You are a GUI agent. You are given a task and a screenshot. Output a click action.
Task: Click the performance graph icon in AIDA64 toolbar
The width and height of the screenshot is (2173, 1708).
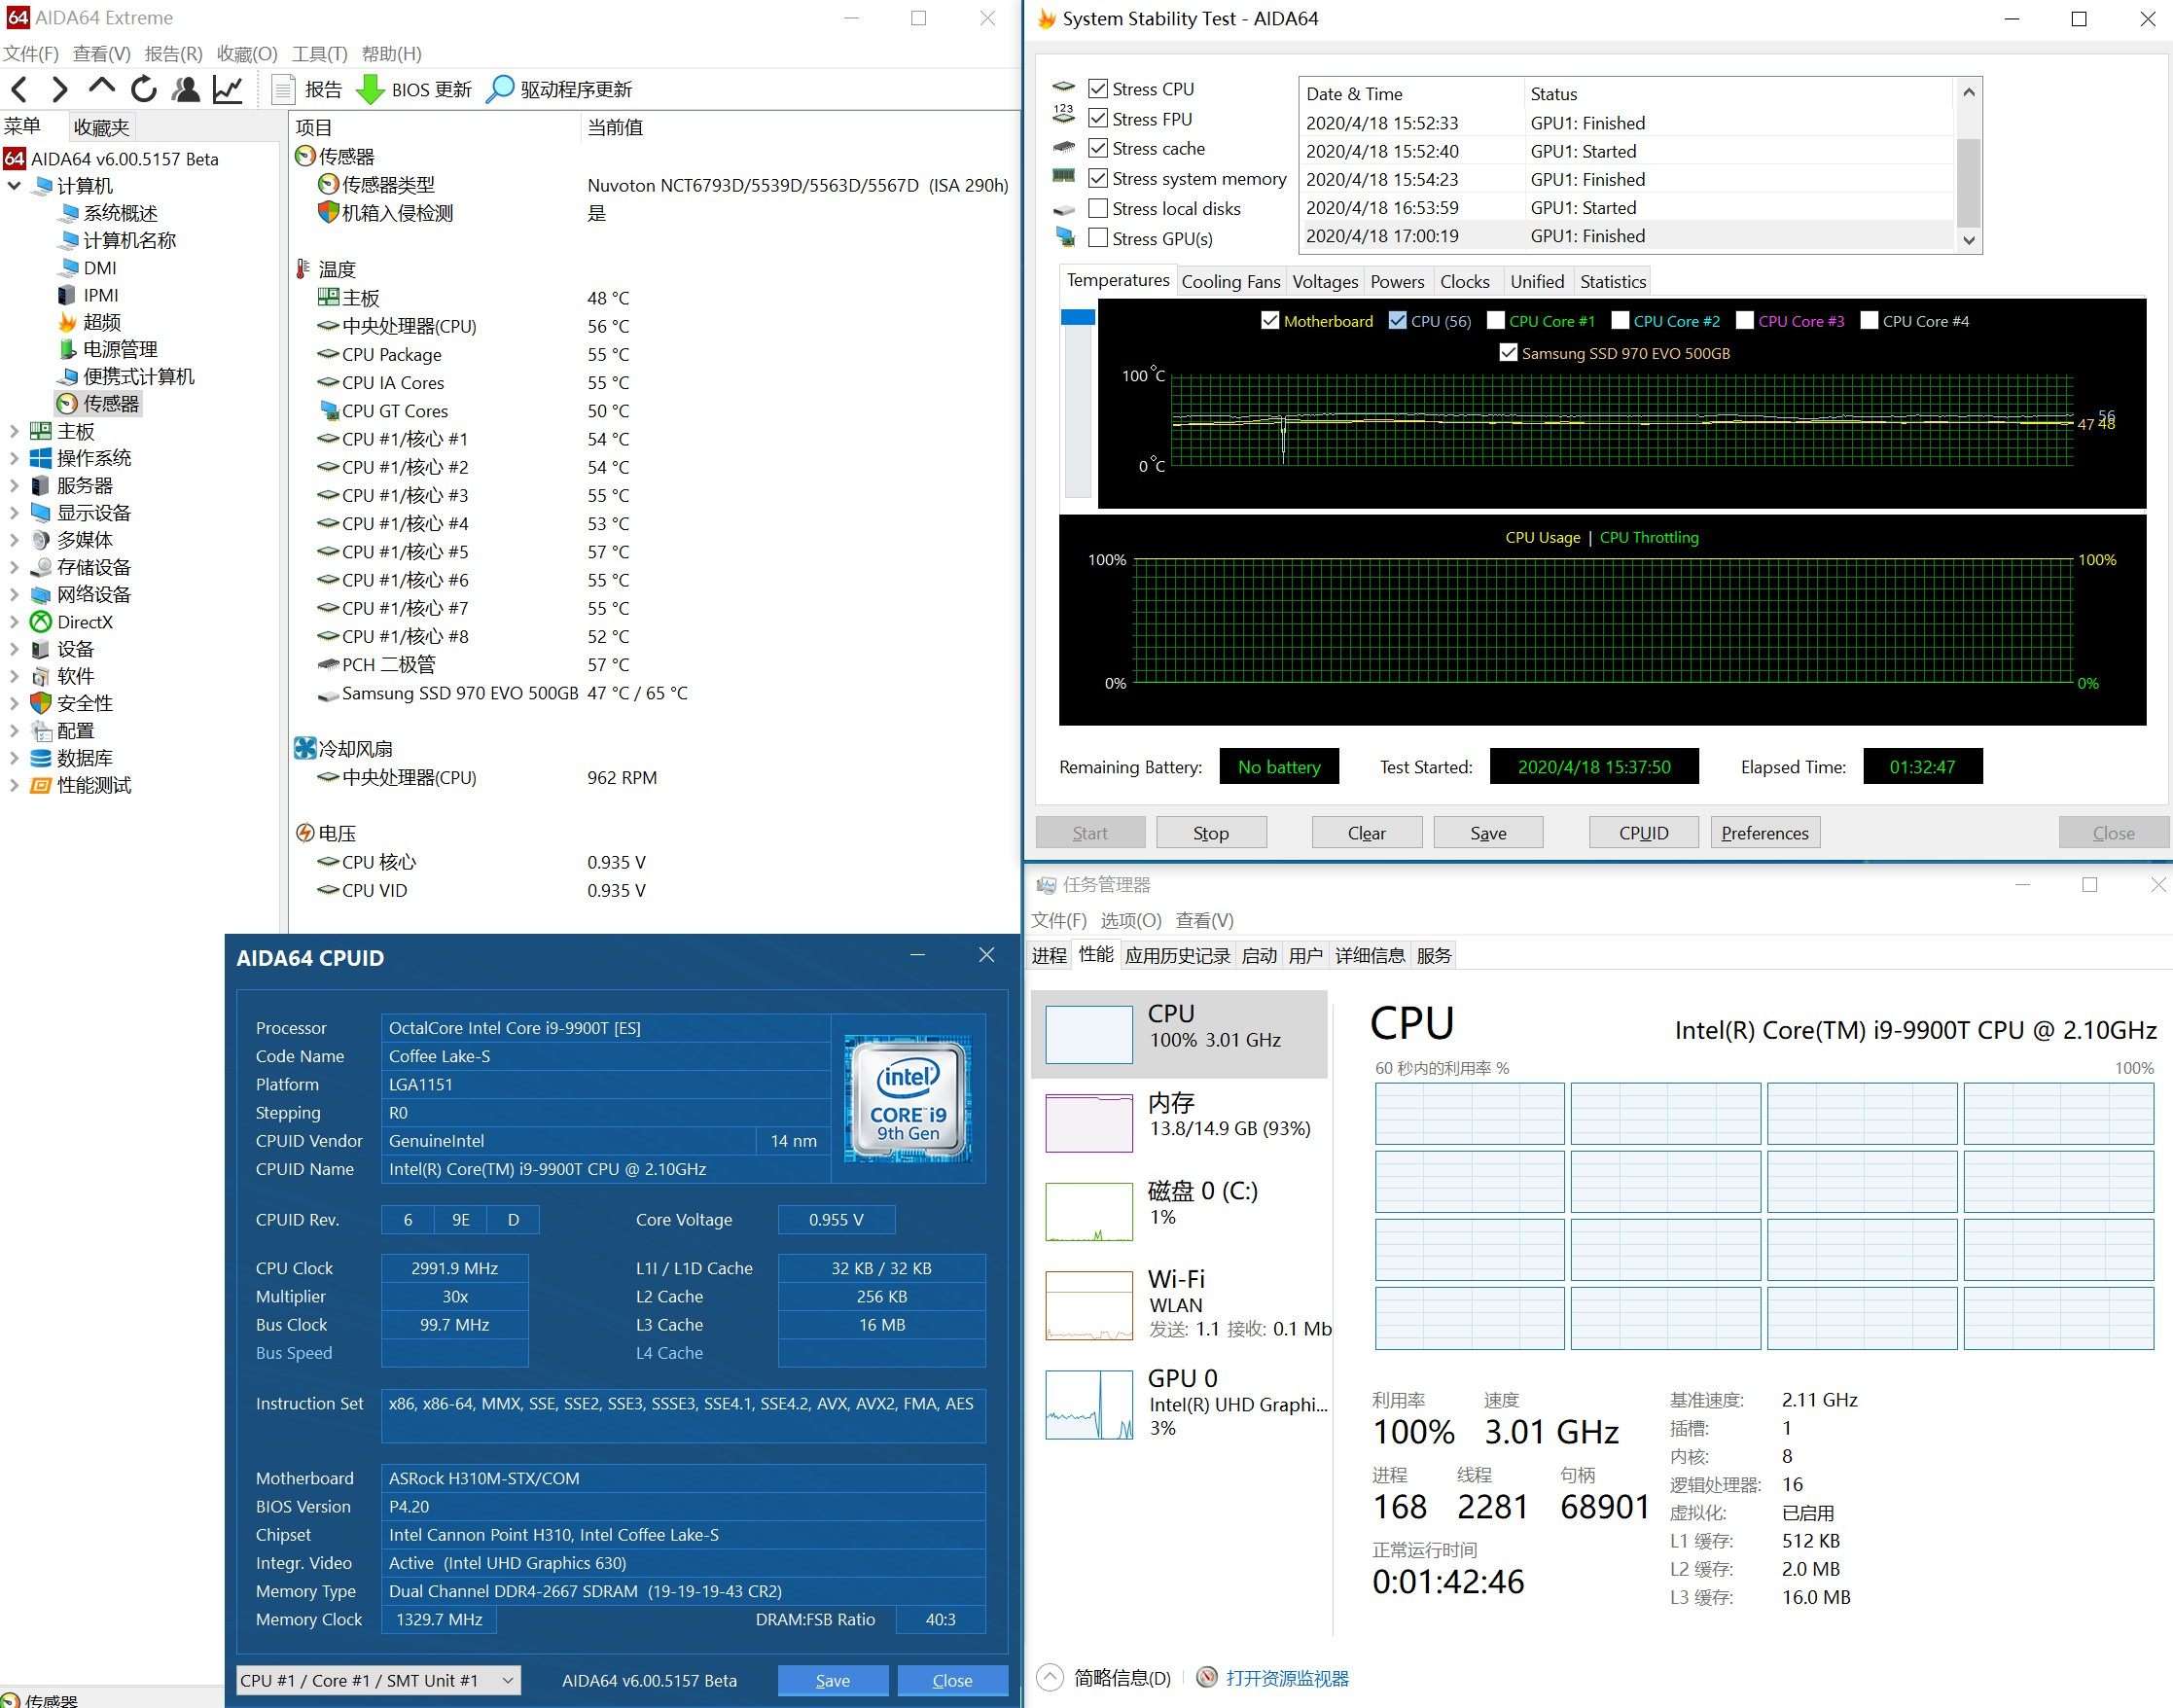[x=227, y=89]
